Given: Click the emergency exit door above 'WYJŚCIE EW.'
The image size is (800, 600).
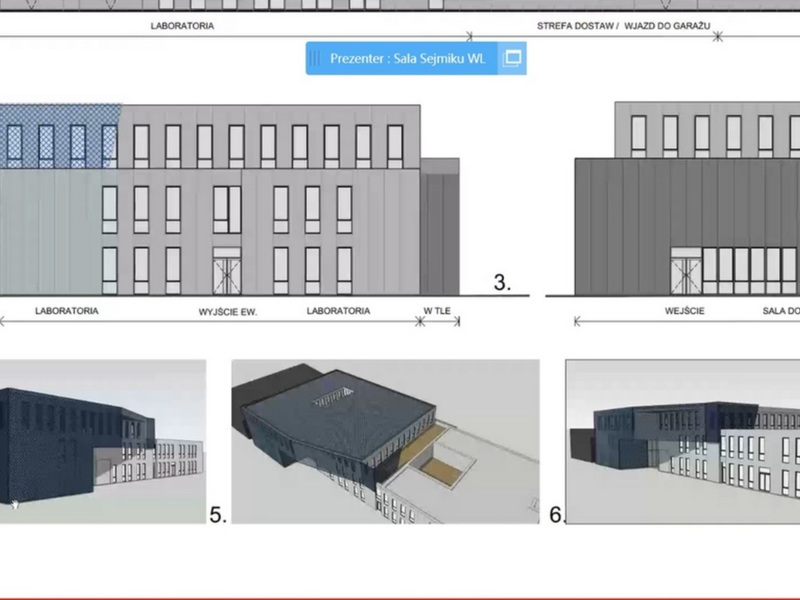Looking at the screenshot, I should click(x=227, y=271).
